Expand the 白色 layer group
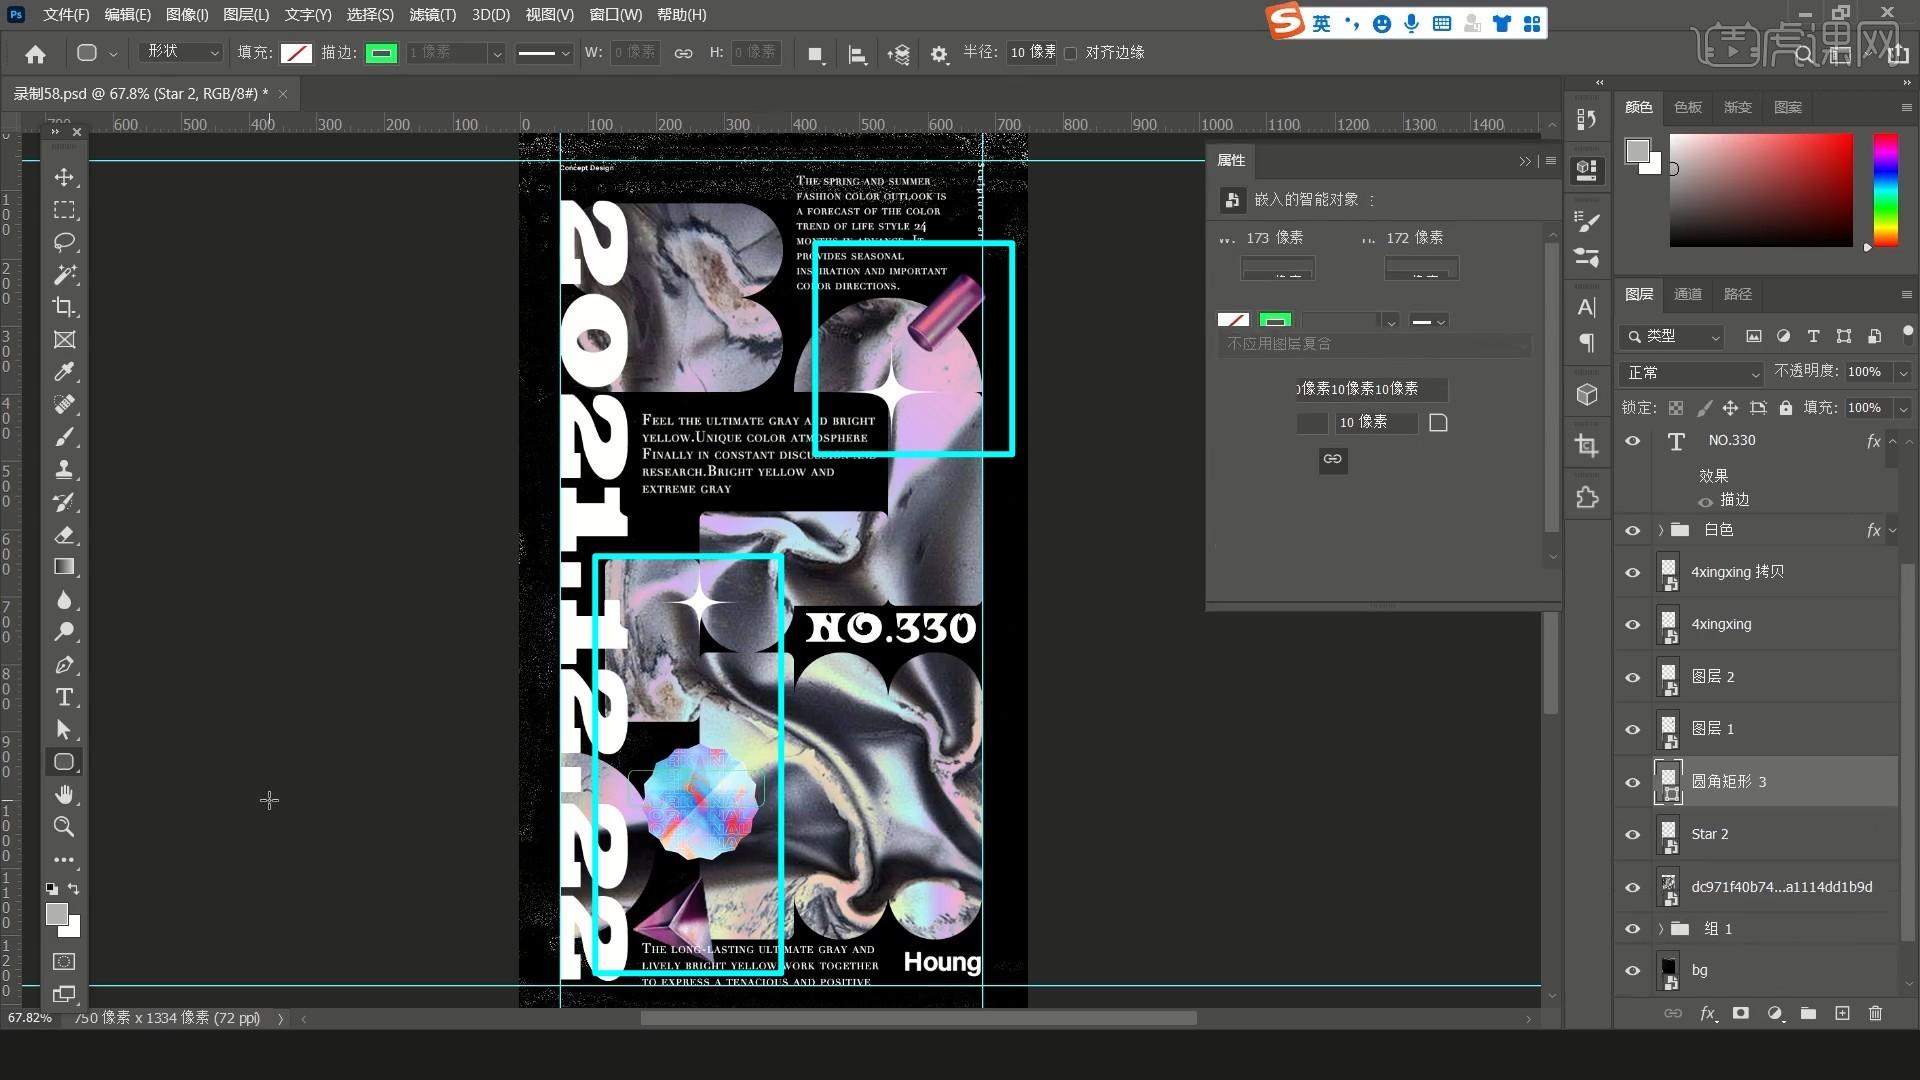Screen dimensions: 1920x1080 coord(1661,530)
